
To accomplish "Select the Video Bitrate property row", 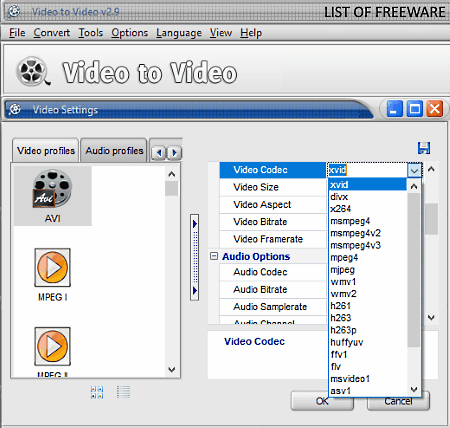I will 273,222.
